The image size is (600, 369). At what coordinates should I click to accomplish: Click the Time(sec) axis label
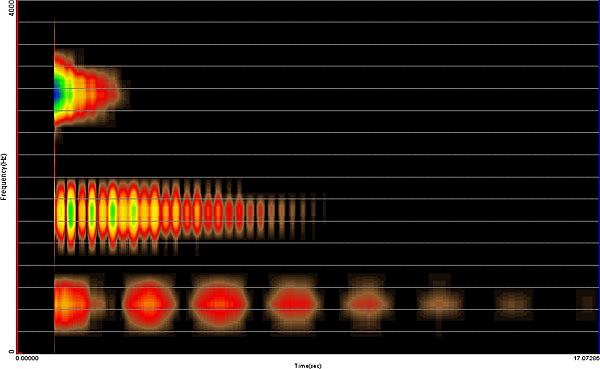point(308,366)
